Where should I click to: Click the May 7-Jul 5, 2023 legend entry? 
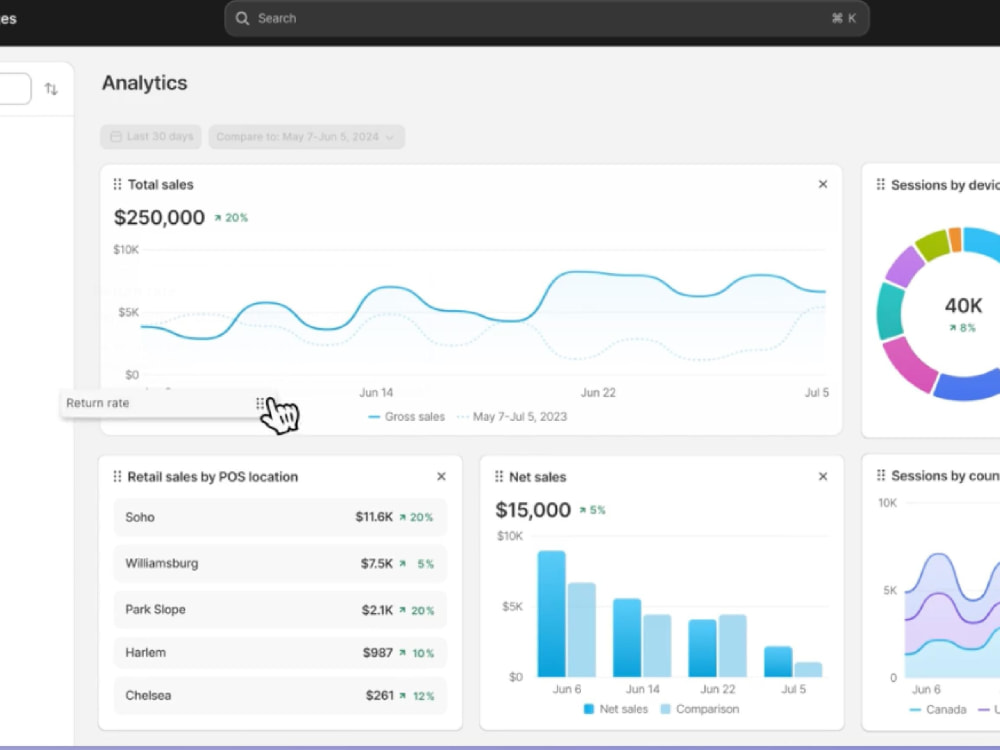coord(512,416)
